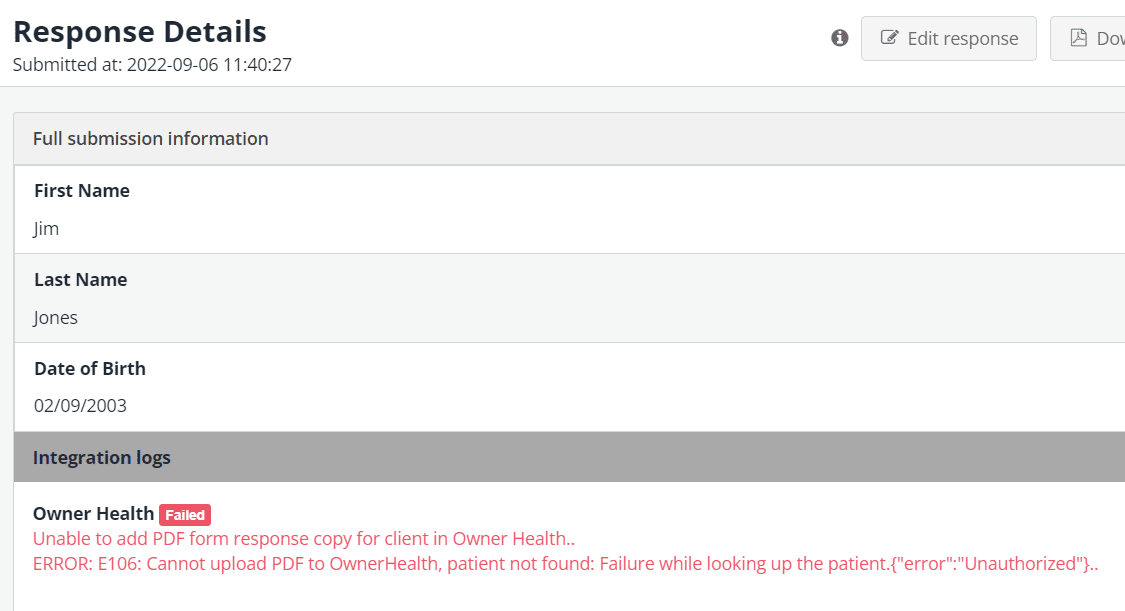The image size is (1125, 611).
Task: Click the red Failed status badge
Action: [185, 515]
